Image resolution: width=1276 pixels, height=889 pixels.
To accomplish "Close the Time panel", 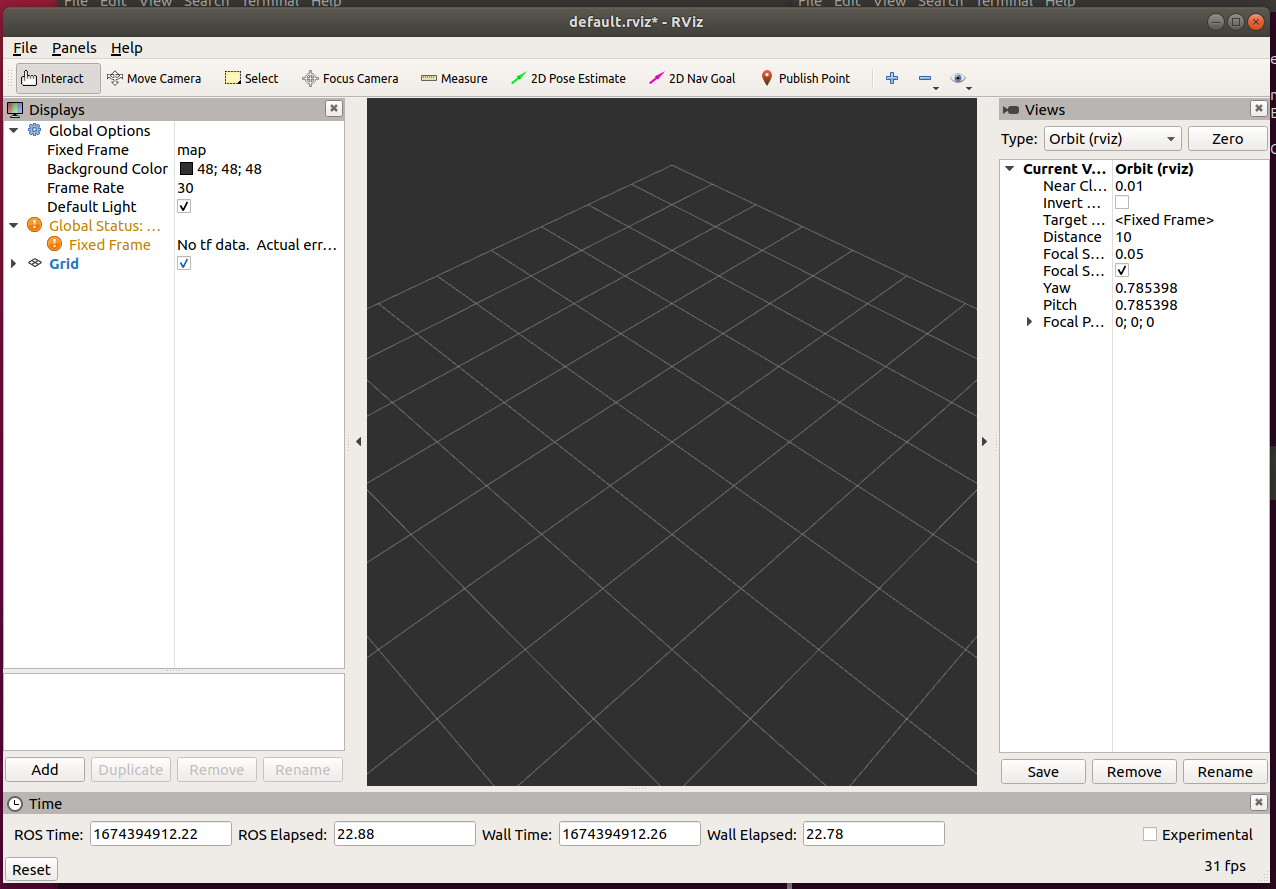I will 1258,803.
